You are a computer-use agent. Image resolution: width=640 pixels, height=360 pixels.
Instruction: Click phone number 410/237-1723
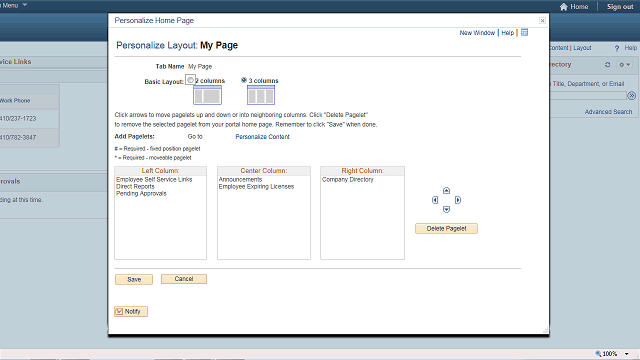pos(18,118)
